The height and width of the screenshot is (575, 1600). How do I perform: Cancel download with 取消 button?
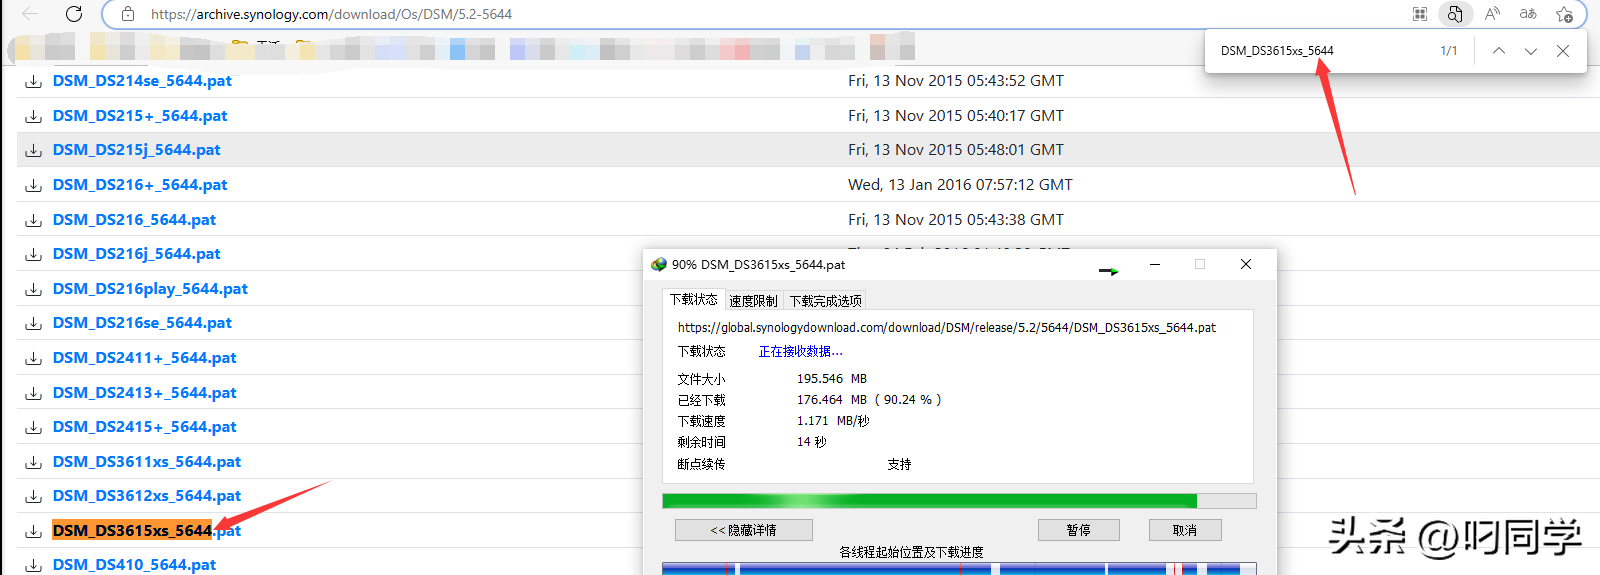(x=1184, y=530)
